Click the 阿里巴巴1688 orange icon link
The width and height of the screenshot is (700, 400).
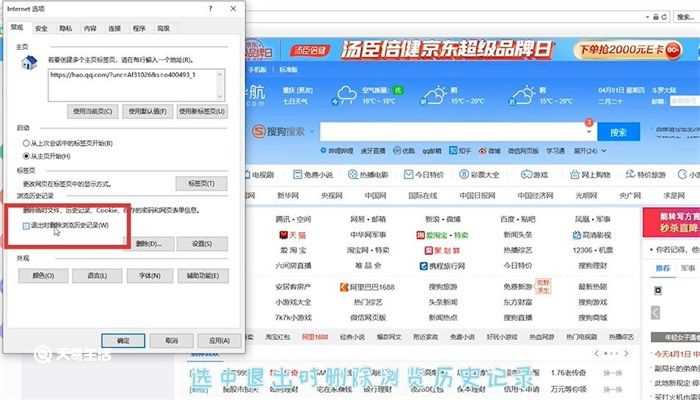[367, 287]
